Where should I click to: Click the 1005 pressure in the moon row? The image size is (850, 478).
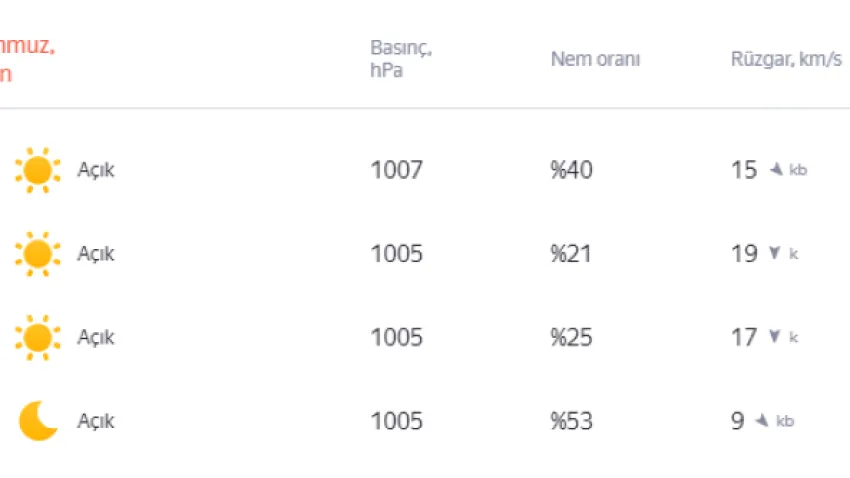pyautogui.click(x=396, y=421)
